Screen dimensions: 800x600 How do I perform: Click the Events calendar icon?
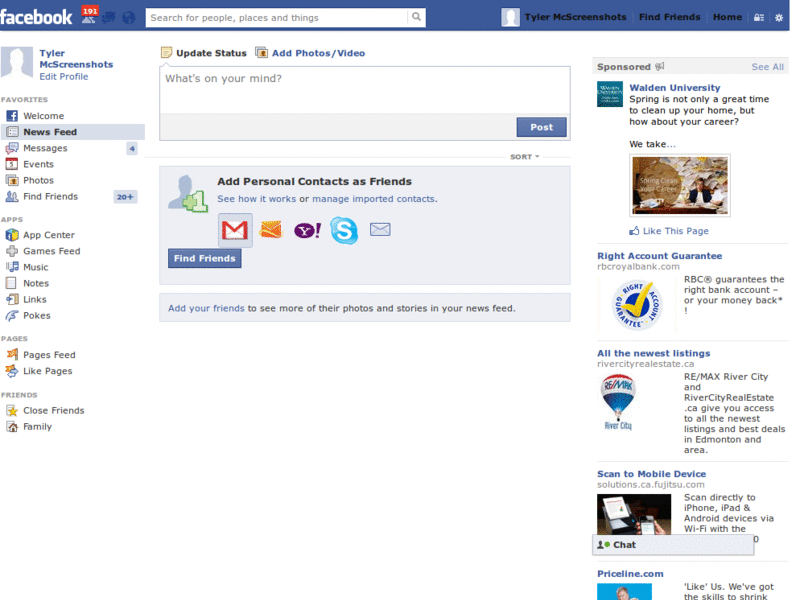click(x=12, y=164)
